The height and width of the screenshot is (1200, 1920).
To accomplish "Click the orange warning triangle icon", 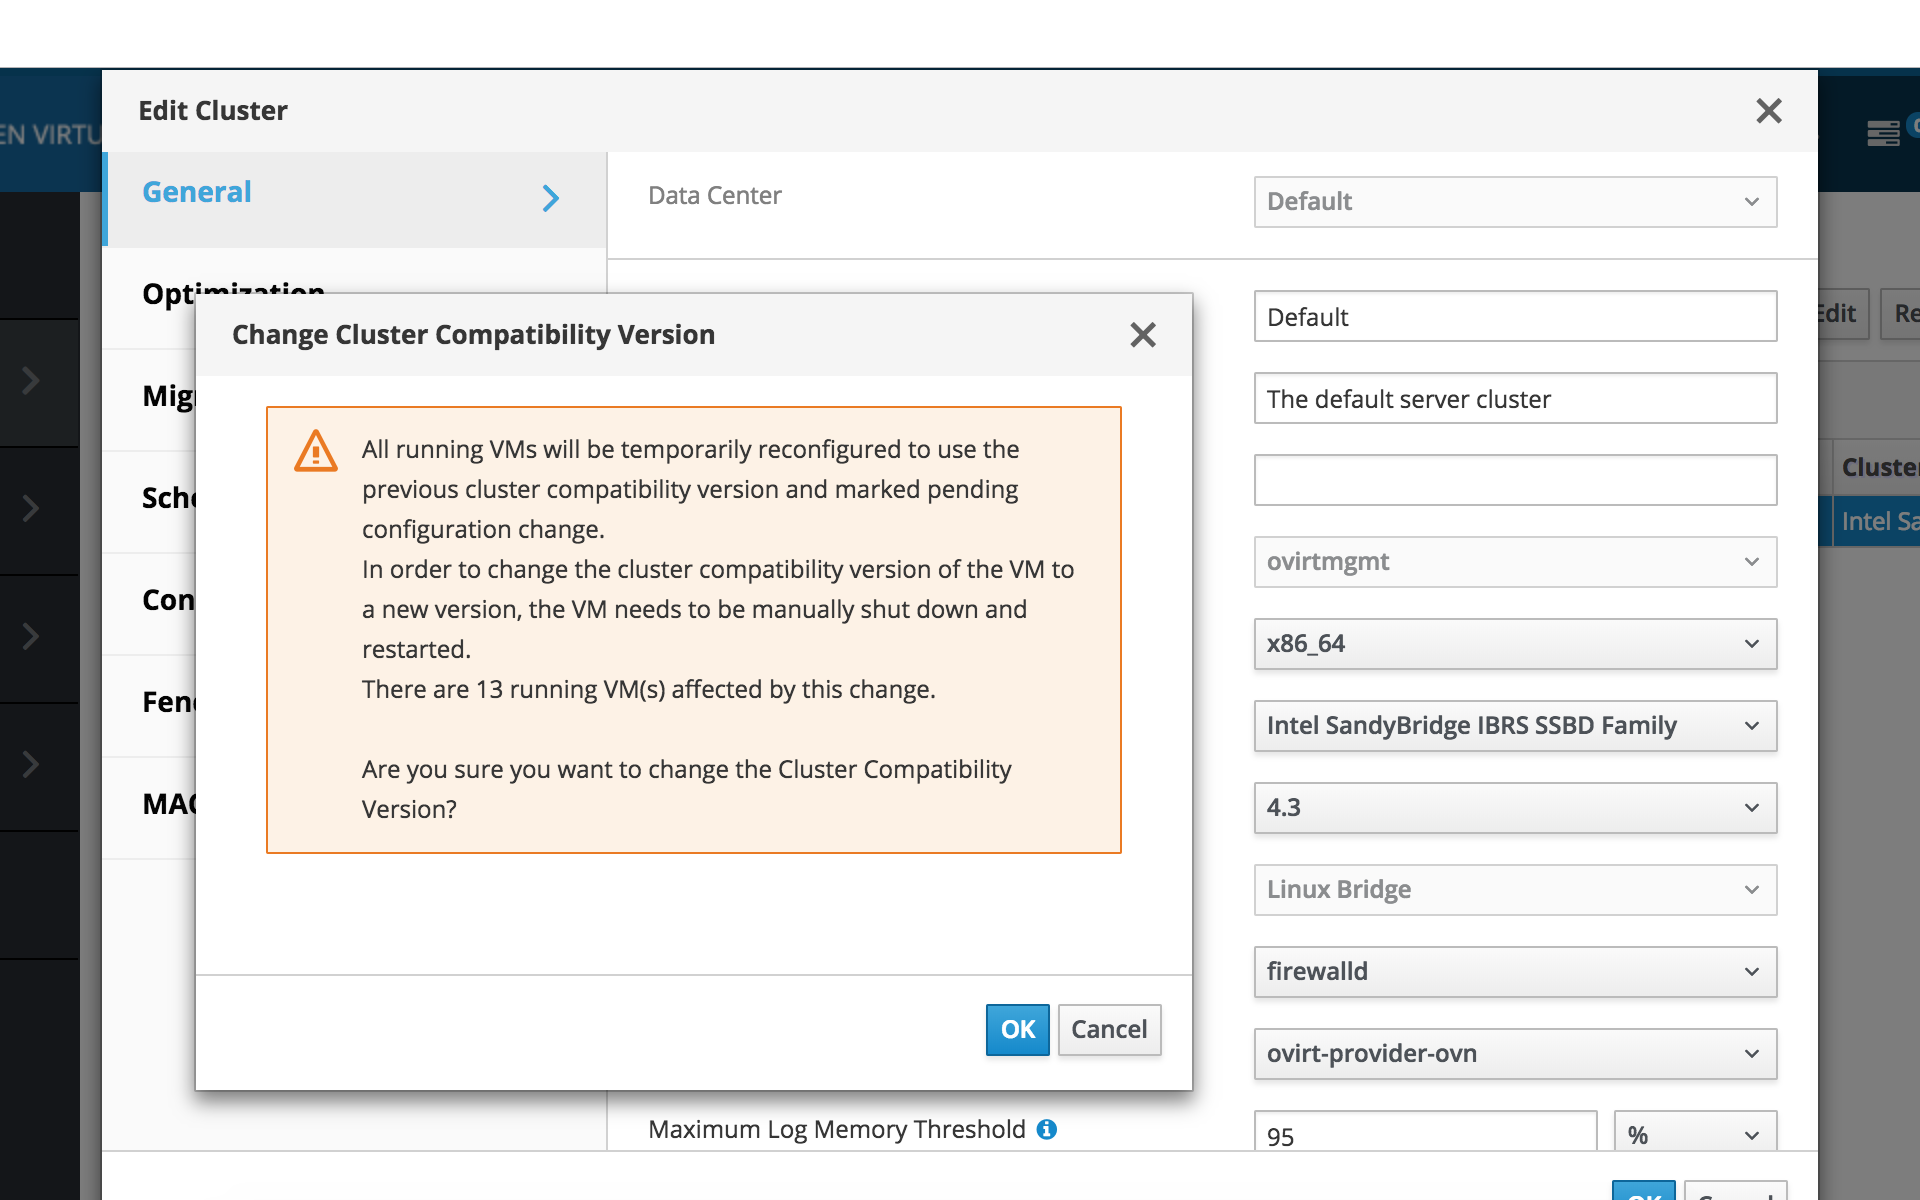I will tap(316, 451).
